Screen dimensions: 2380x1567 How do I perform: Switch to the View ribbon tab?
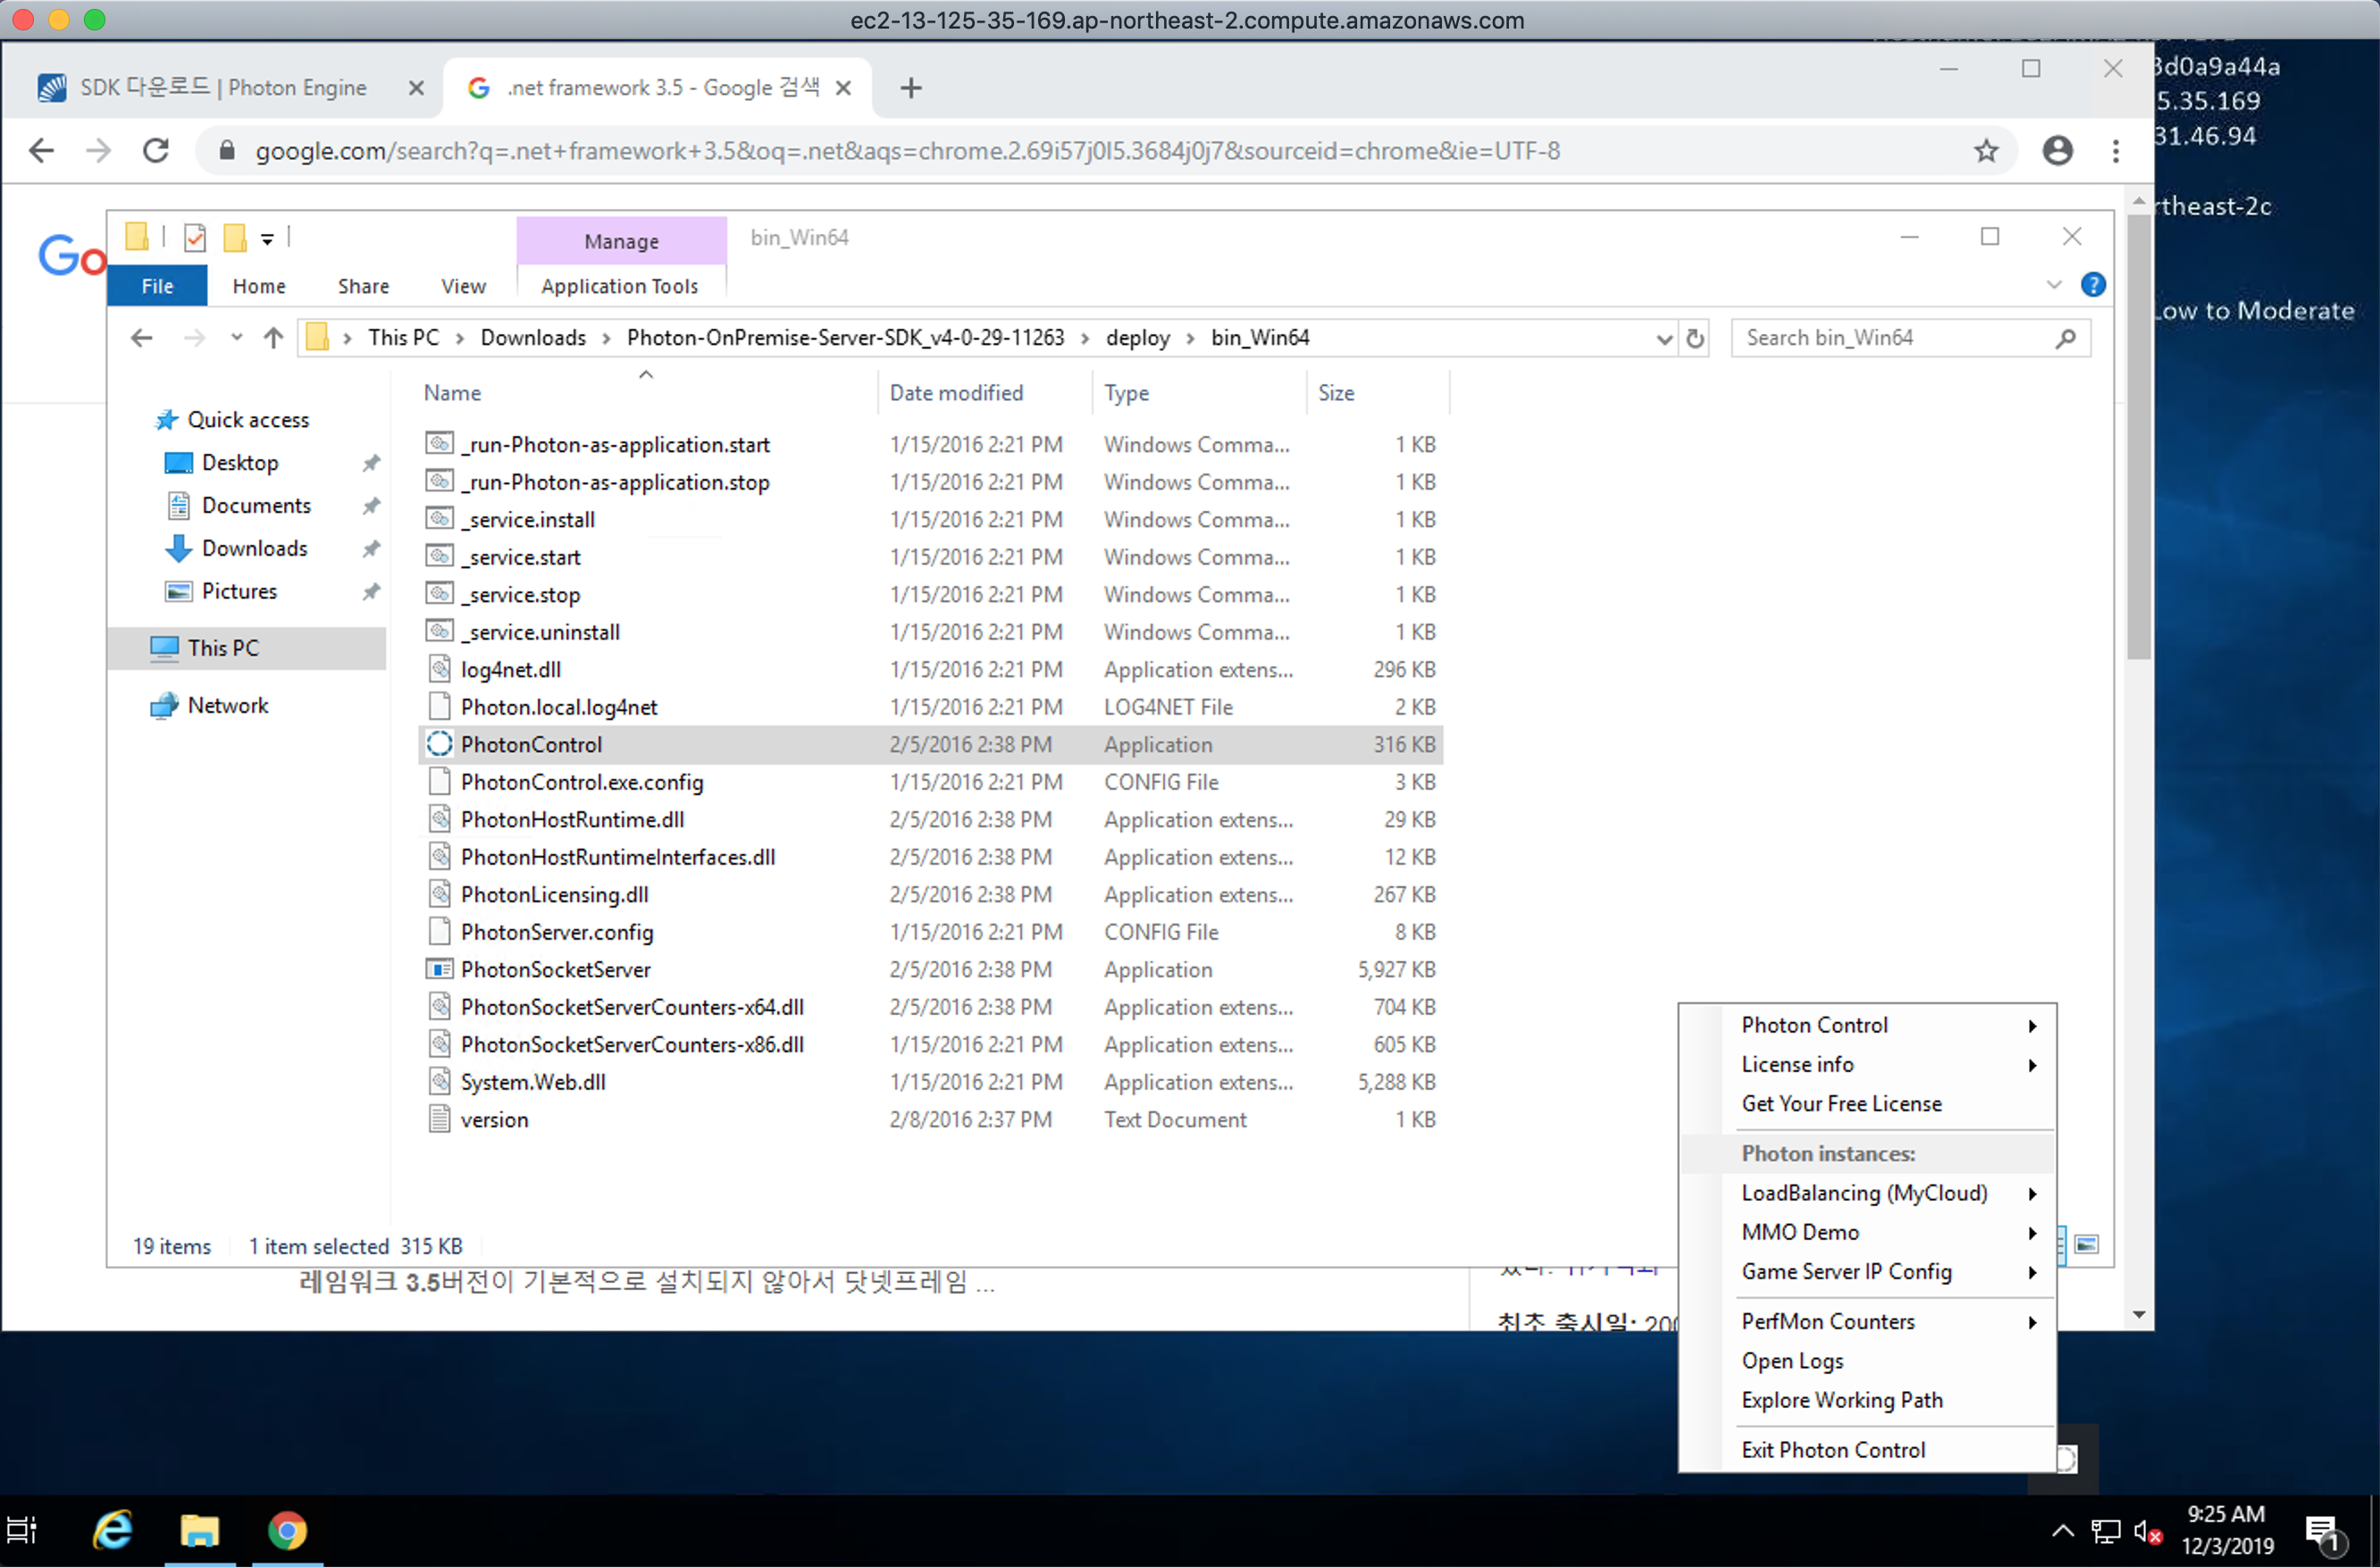click(x=463, y=286)
